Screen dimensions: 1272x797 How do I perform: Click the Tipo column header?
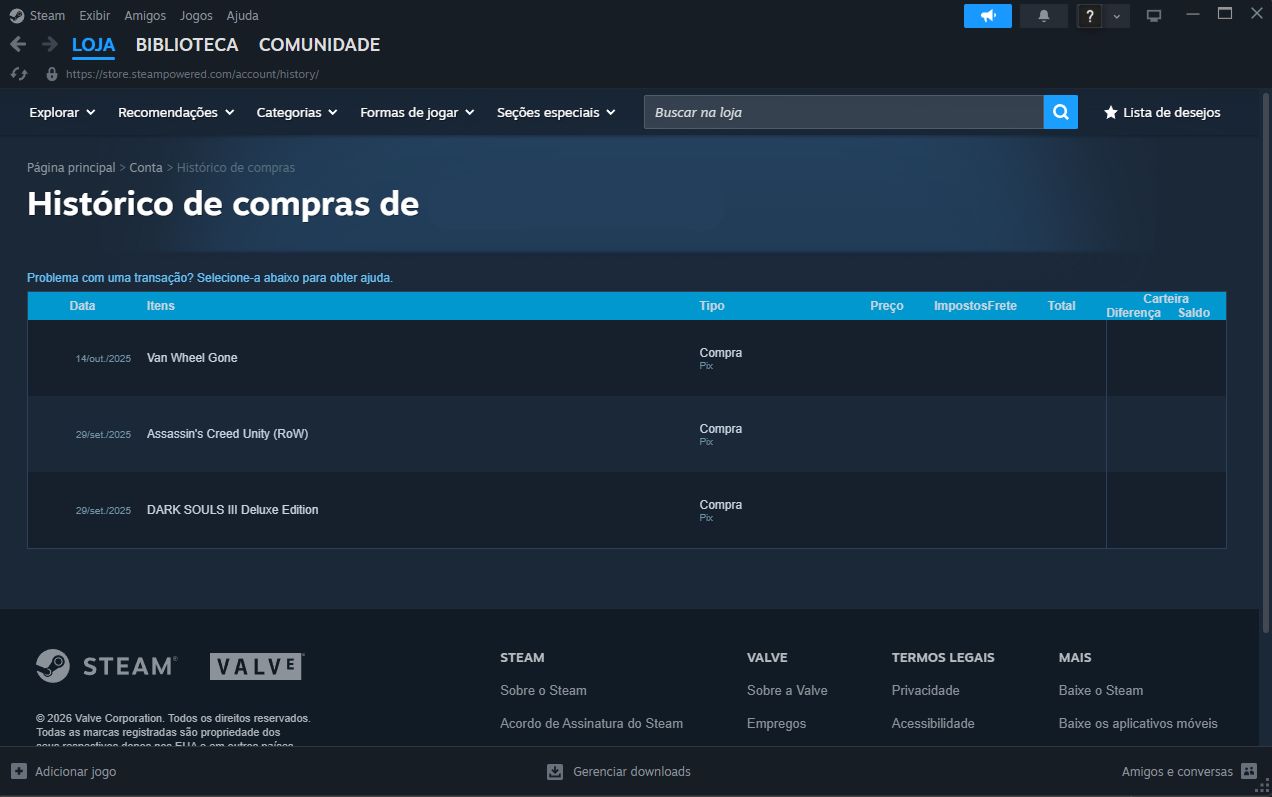pos(712,306)
